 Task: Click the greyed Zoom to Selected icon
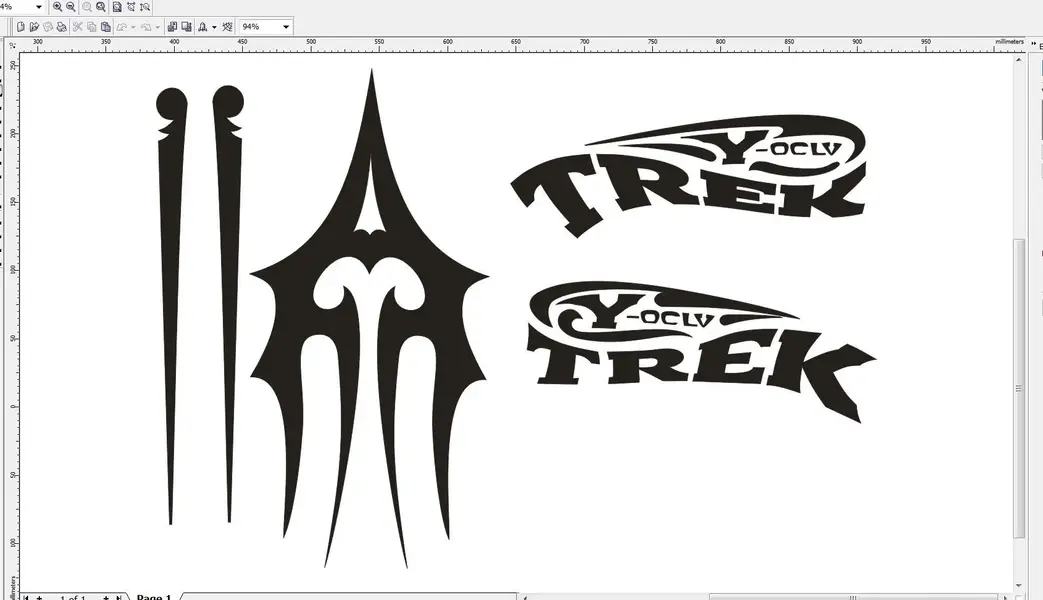[86, 7]
